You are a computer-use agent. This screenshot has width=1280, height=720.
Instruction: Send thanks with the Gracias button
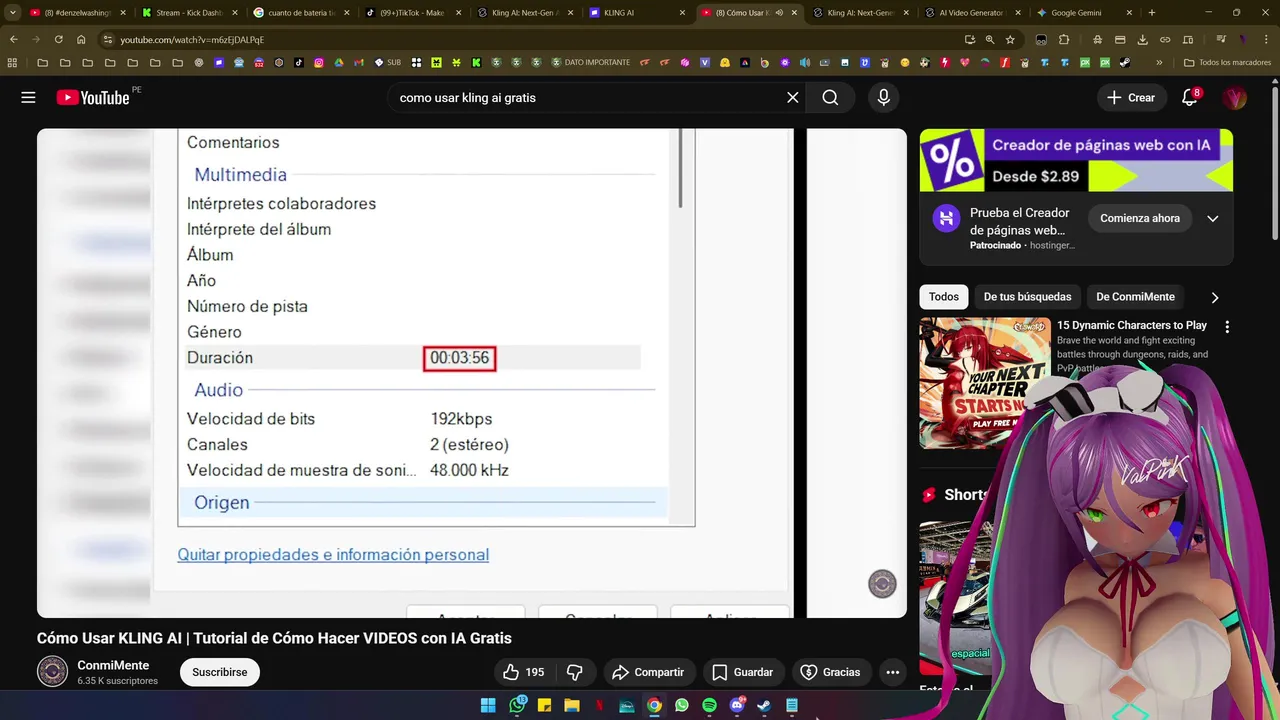click(831, 672)
